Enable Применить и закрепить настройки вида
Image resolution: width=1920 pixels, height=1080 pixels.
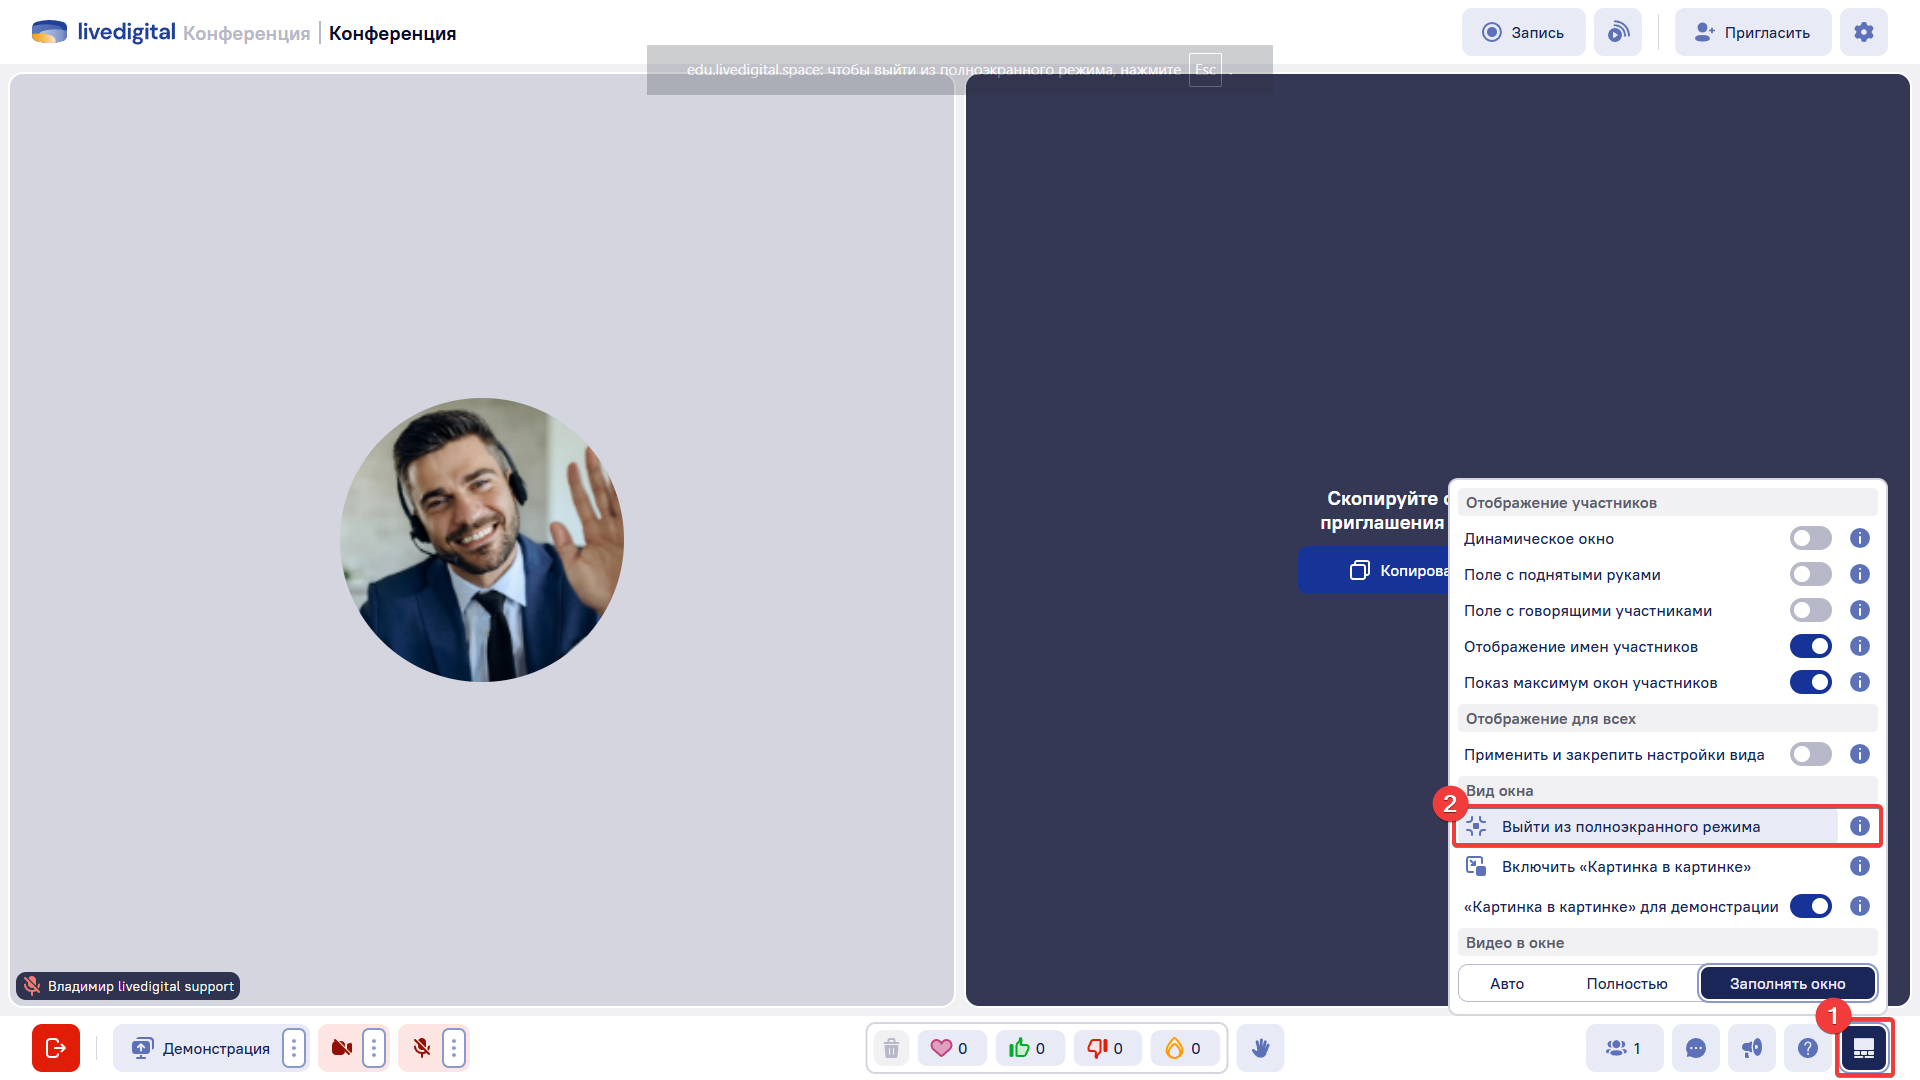(x=1810, y=755)
